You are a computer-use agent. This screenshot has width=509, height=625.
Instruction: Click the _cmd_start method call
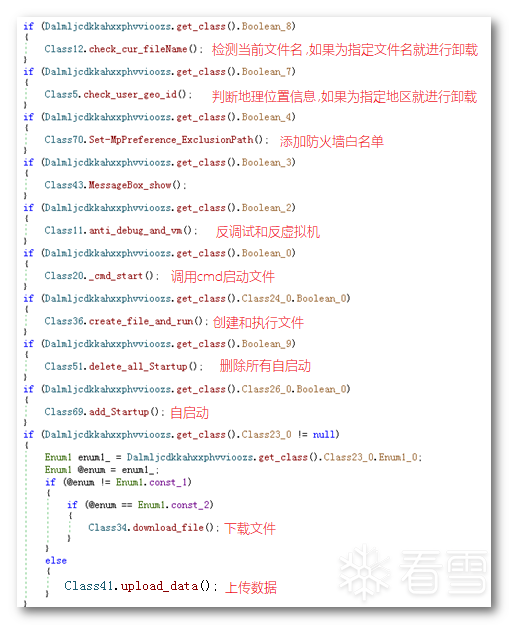(x=116, y=276)
